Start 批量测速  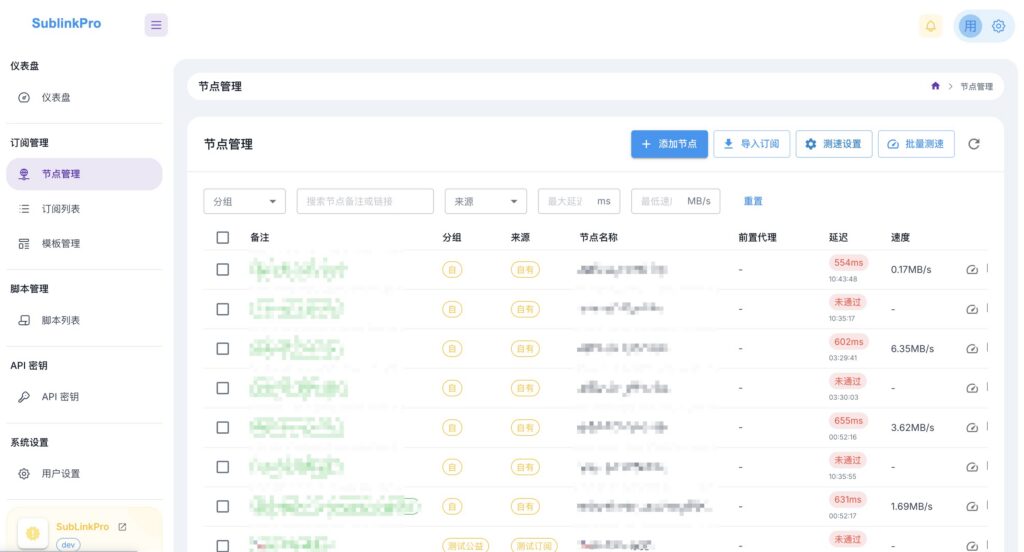pyautogui.click(x=916, y=144)
